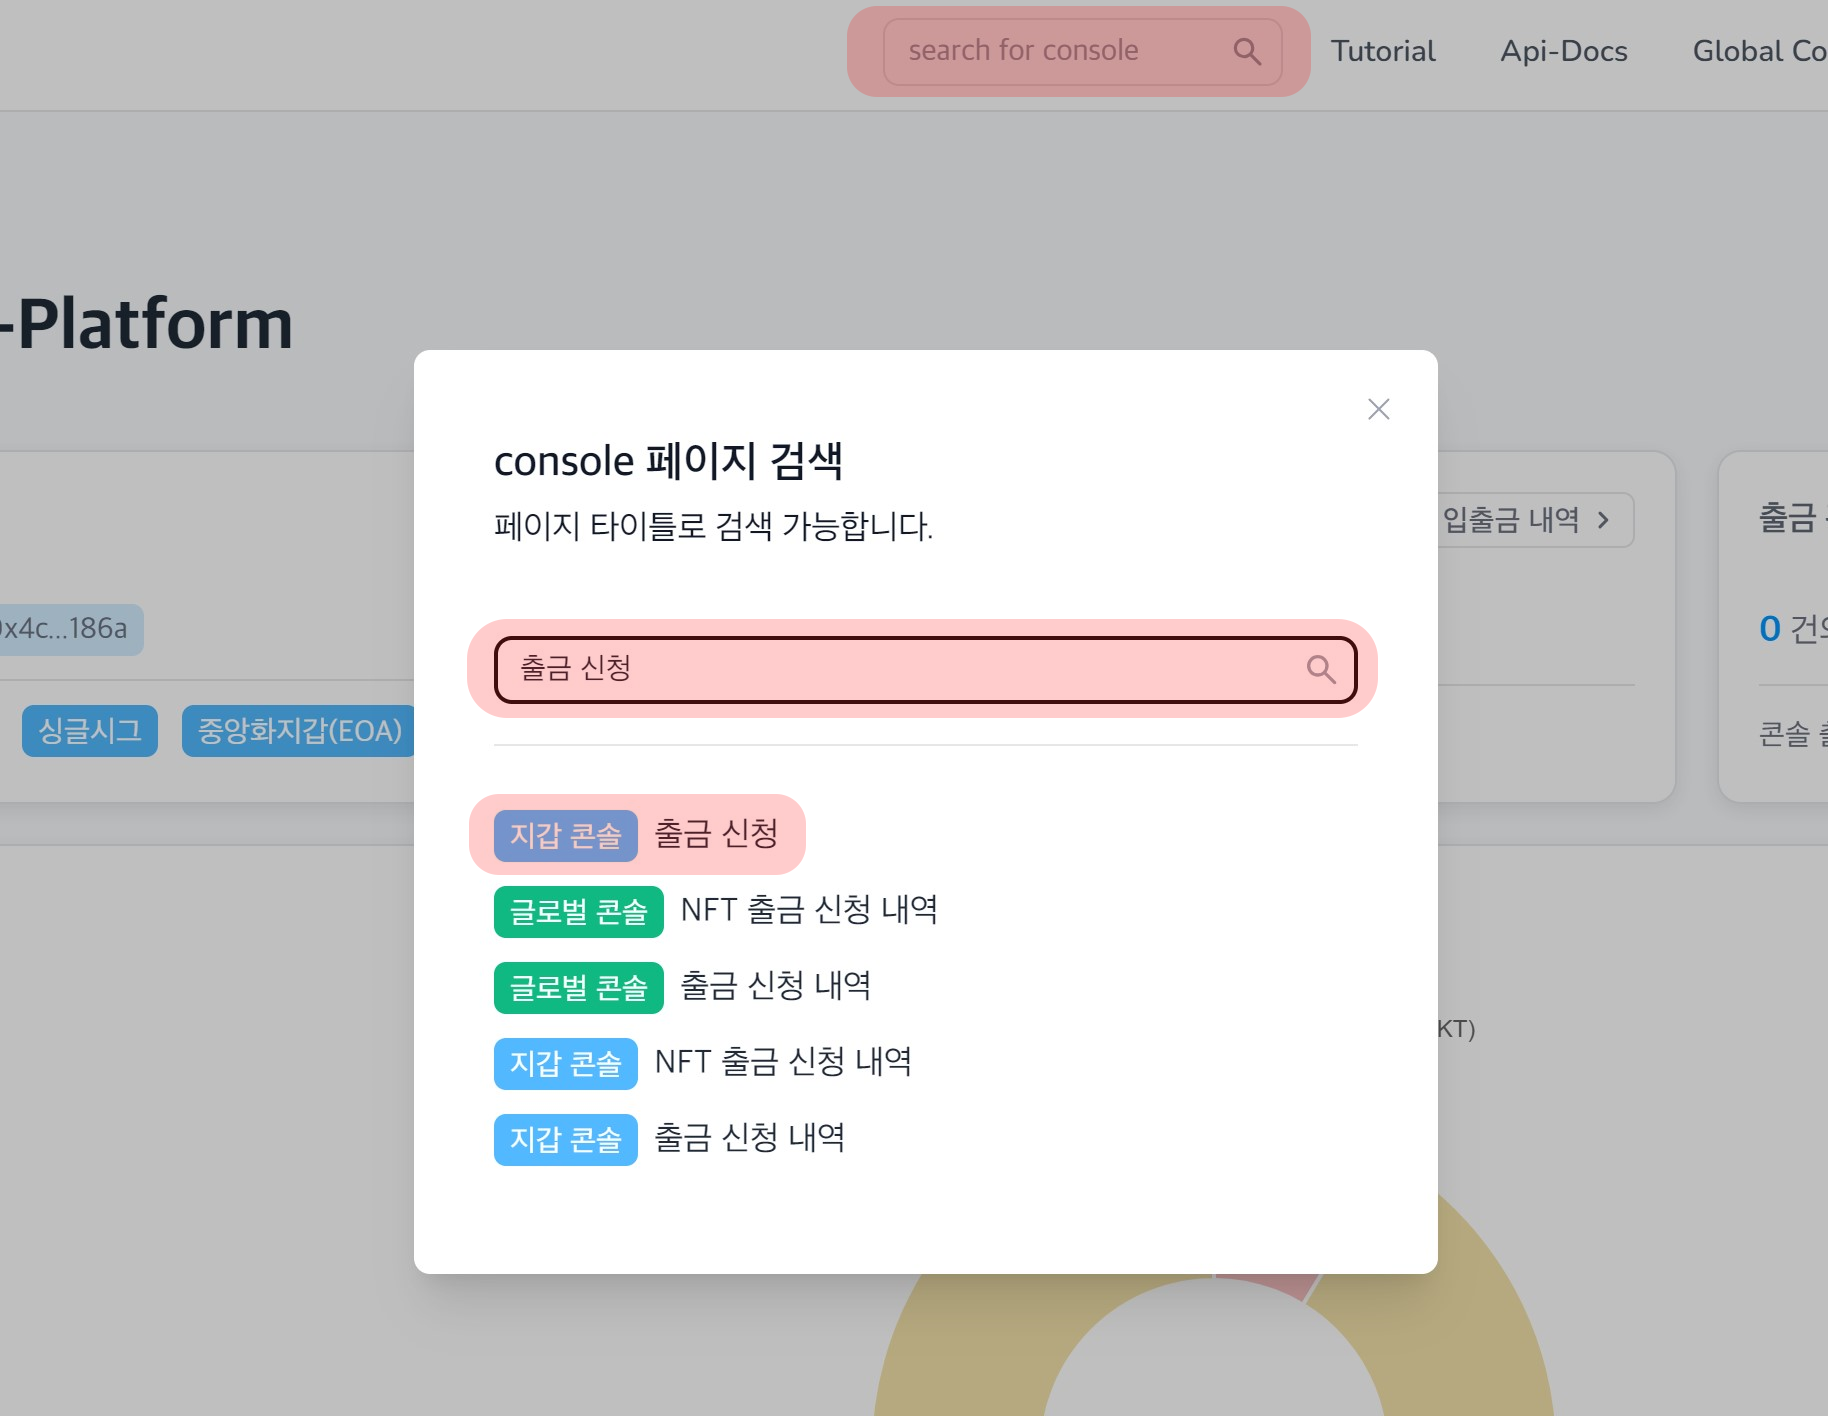The height and width of the screenshot is (1416, 1828).
Task: Select the 지갑 콘솔 '출금 신청 내역' result
Action: pos(670,1139)
